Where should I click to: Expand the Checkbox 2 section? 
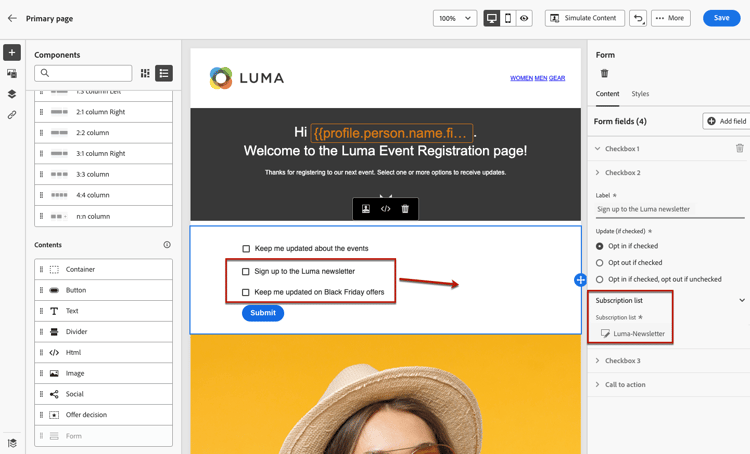[x=597, y=173]
